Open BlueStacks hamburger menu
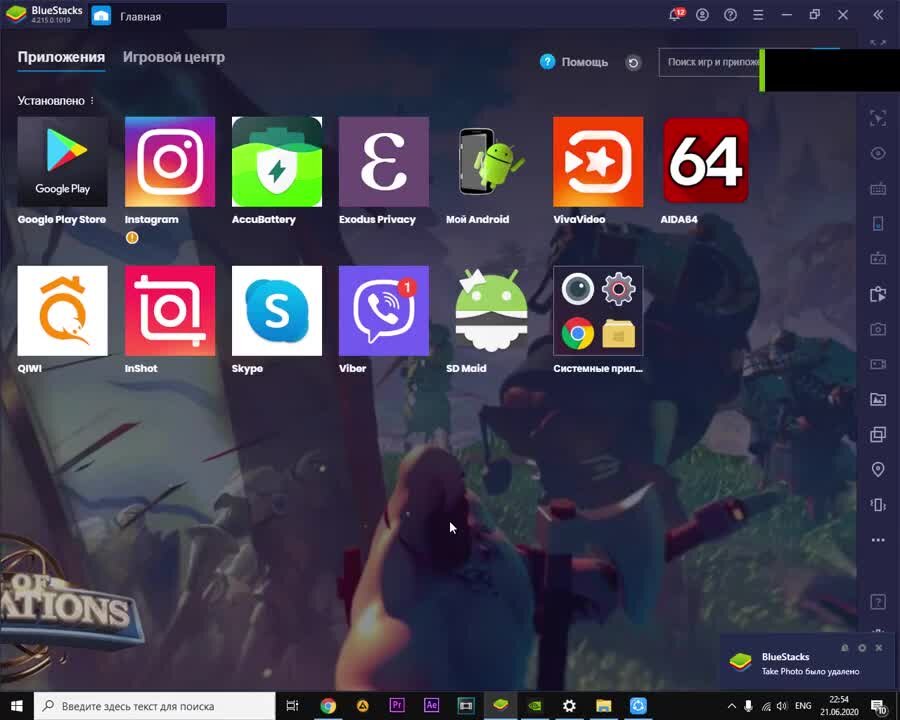The height and width of the screenshot is (720, 900). tap(758, 15)
